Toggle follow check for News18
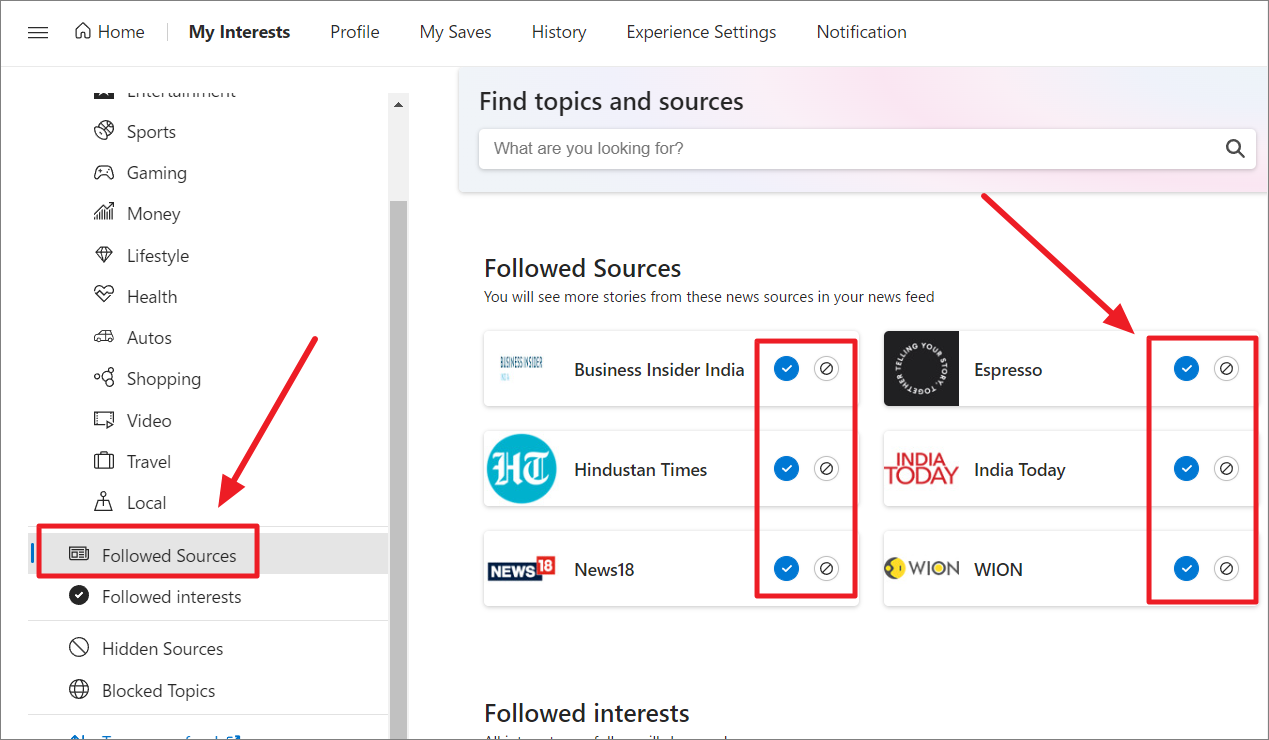 (787, 569)
